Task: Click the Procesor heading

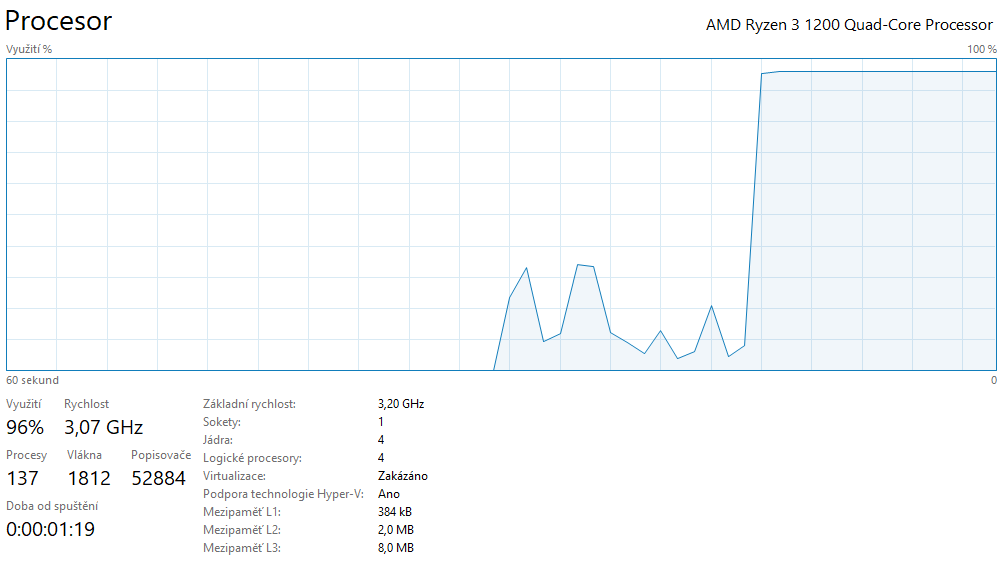Action: click(59, 21)
